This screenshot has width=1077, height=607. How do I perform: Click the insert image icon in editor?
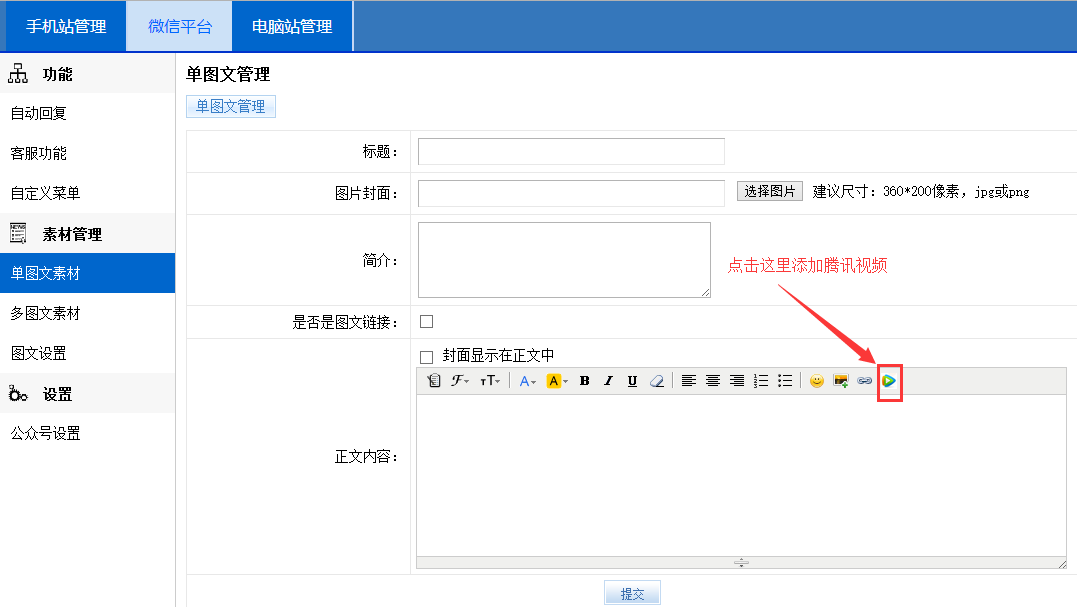841,381
